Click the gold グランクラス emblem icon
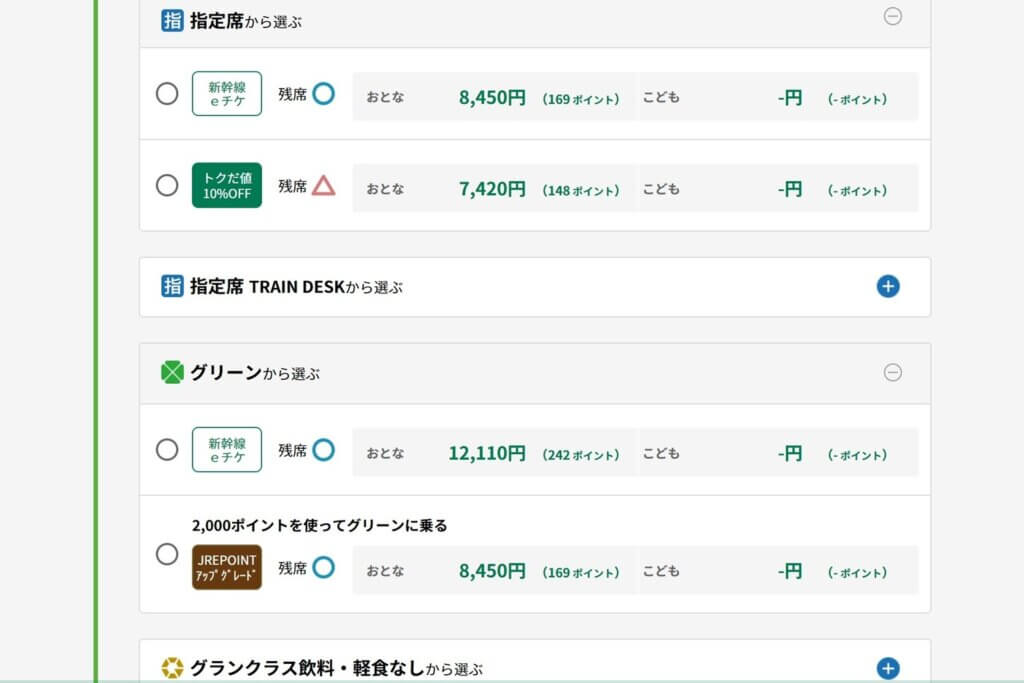 172,668
